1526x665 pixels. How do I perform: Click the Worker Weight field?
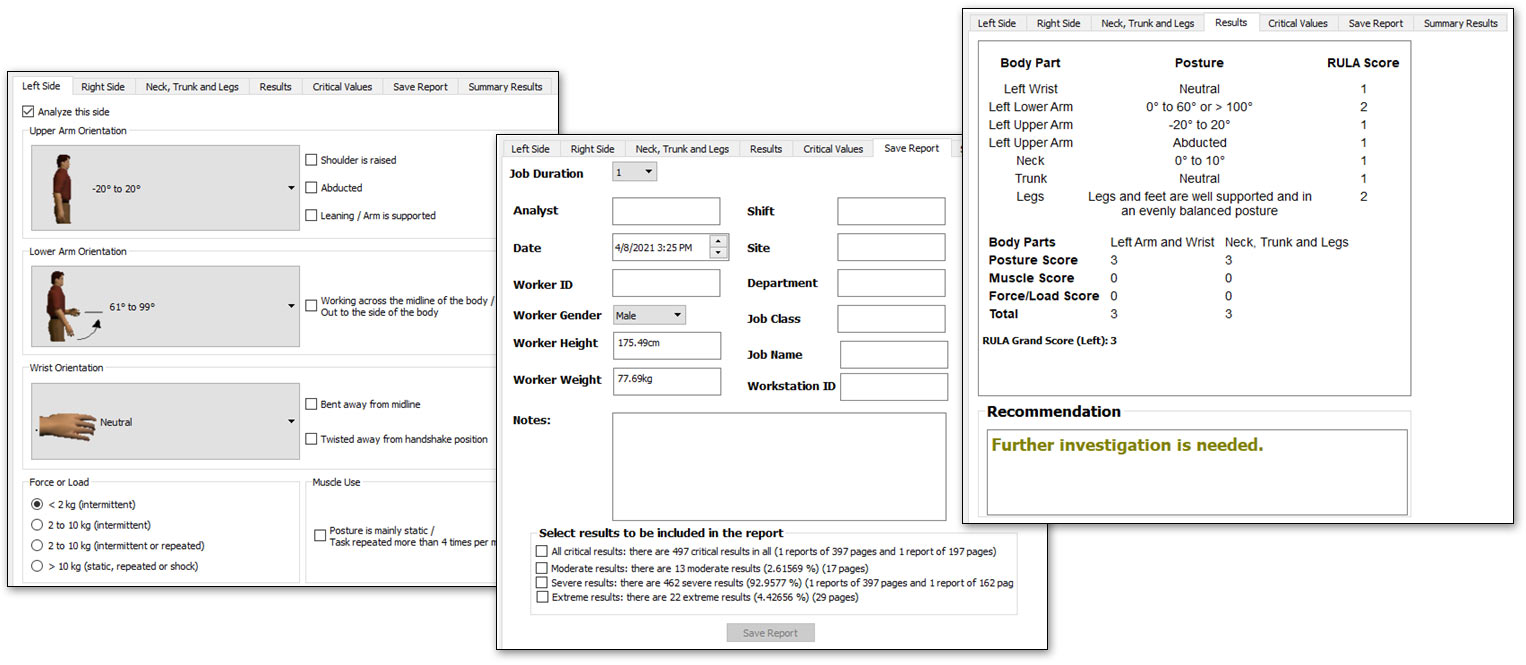click(x=667, y=381)
